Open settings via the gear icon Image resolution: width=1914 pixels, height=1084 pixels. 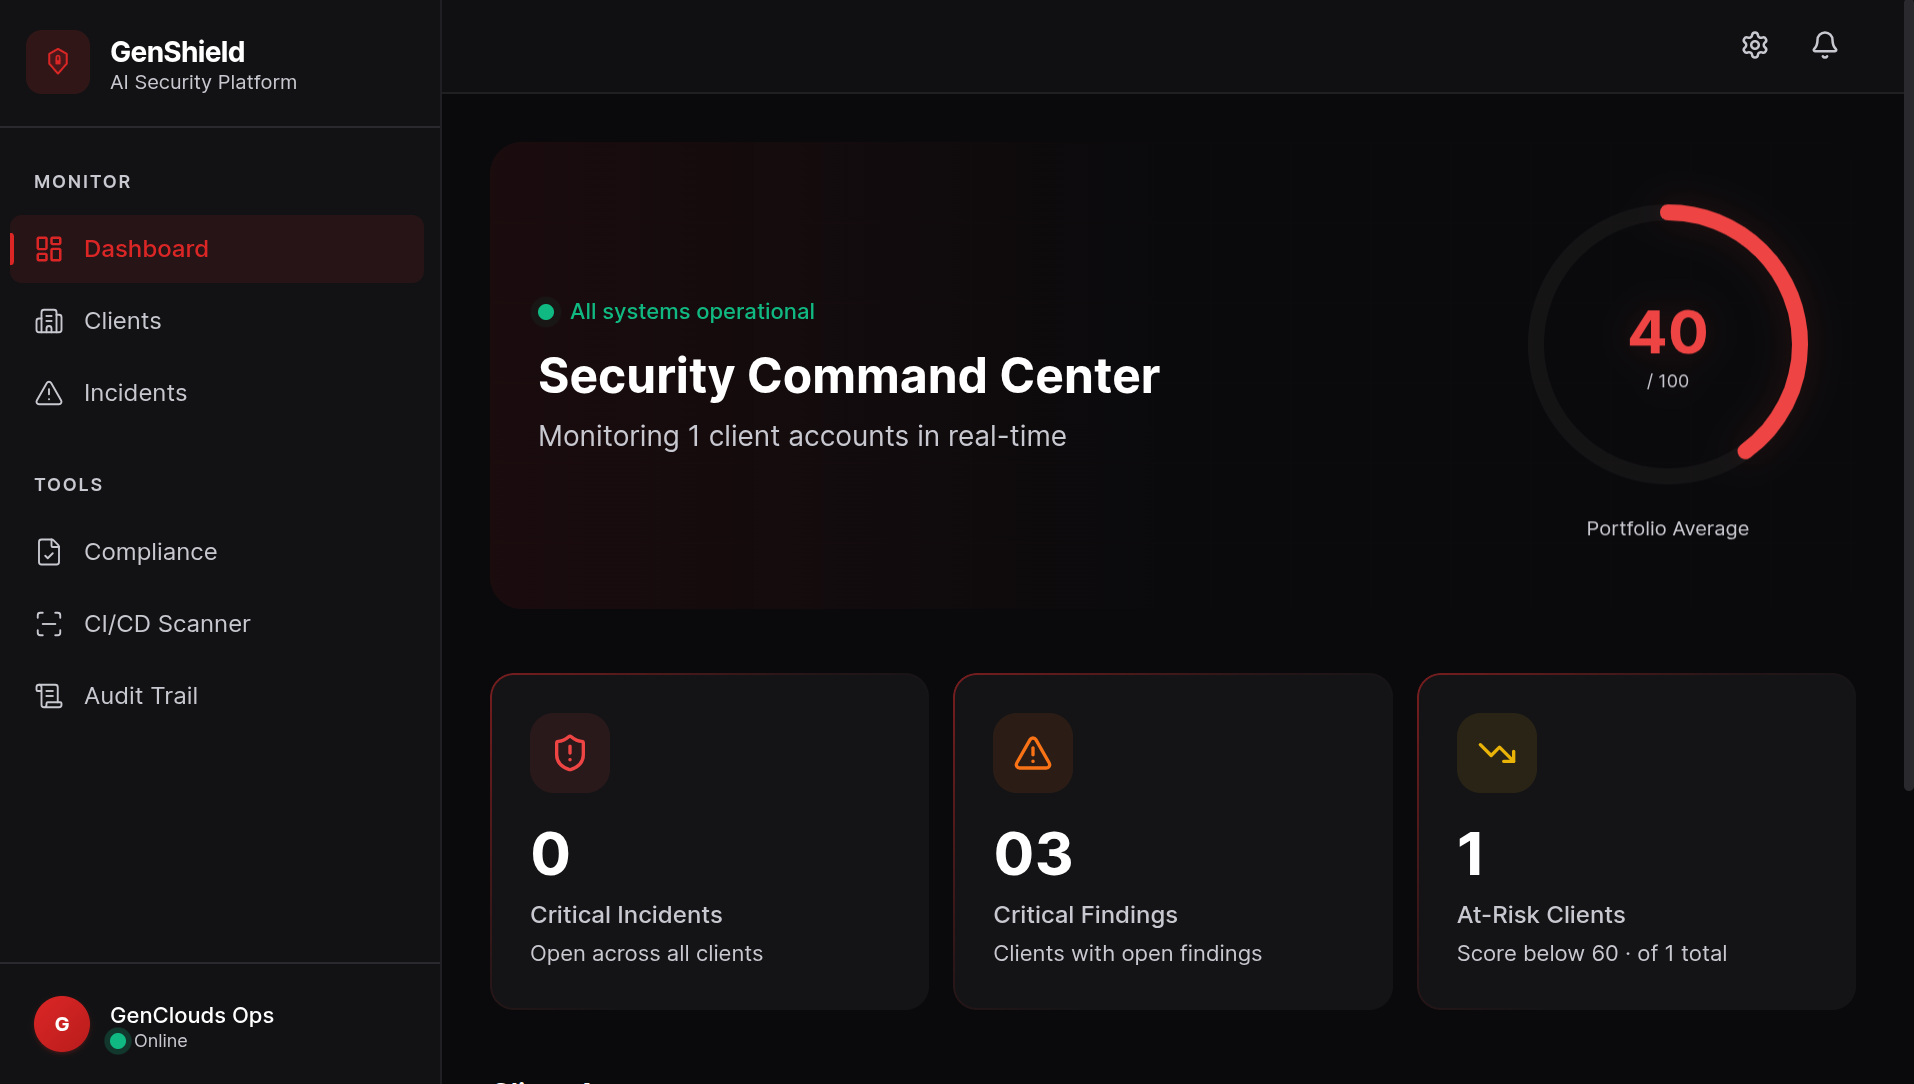[1755, 45]
